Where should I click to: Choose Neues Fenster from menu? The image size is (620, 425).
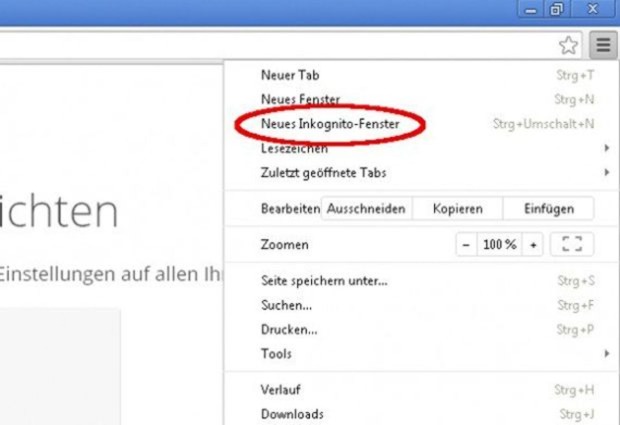pyautogui.click(x=421, y=99)
